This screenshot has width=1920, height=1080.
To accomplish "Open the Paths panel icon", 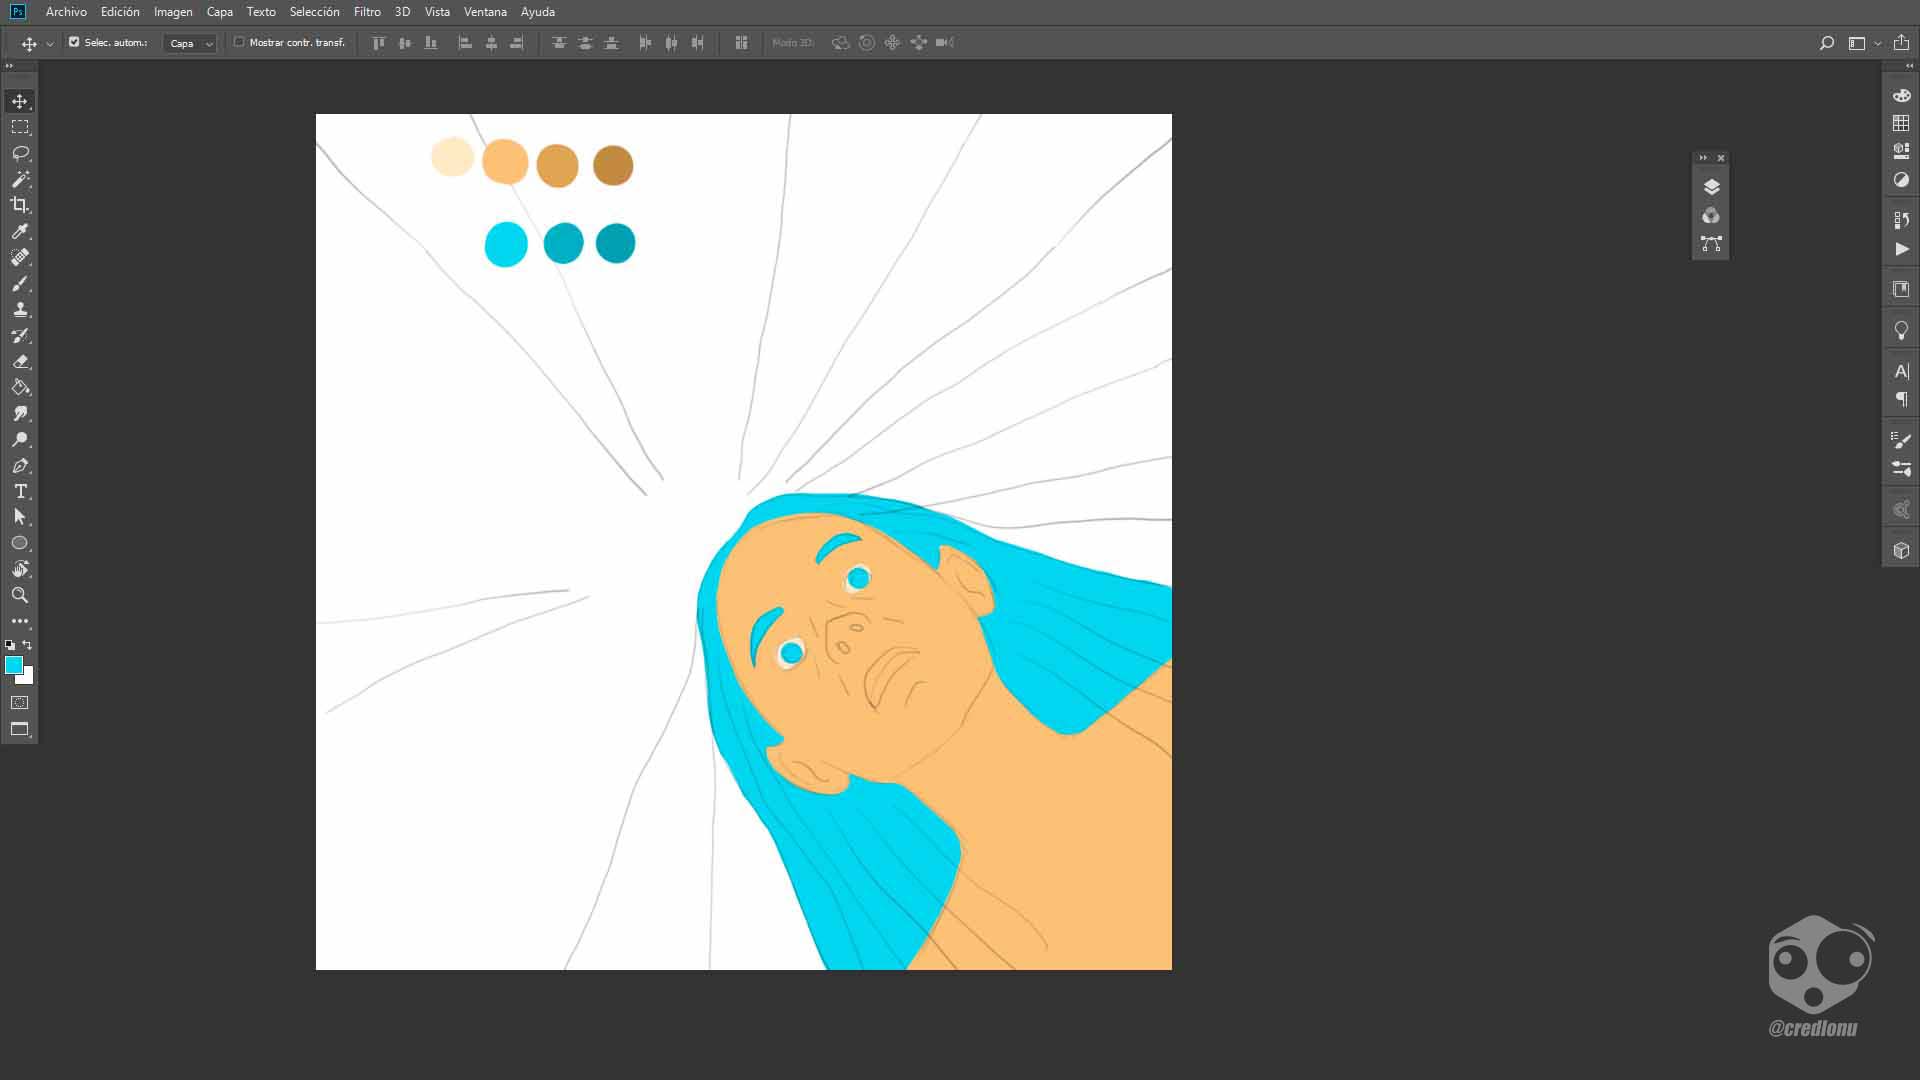I will point(1711,243).
